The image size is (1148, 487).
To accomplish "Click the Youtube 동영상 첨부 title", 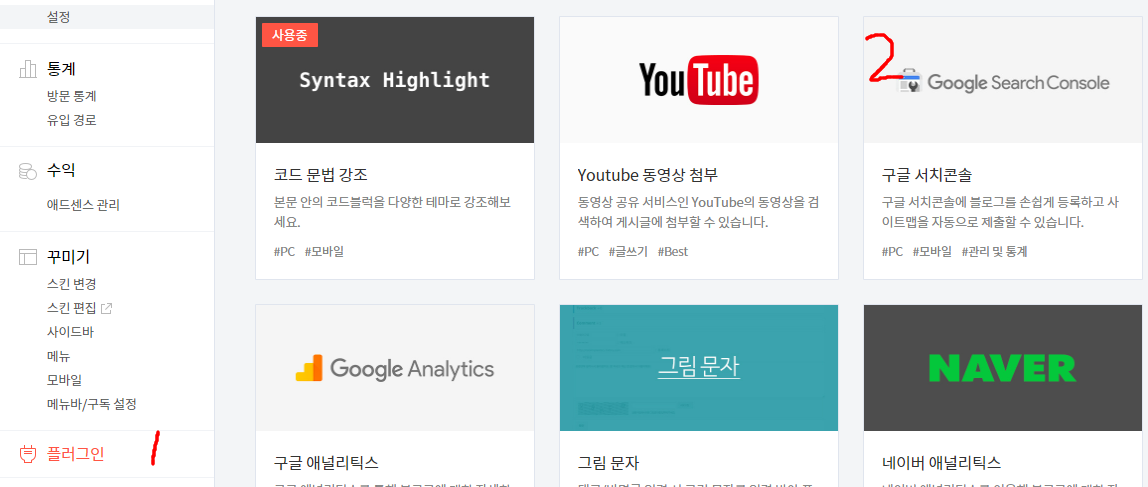I will pyautogui.click(x=648, y=175).
